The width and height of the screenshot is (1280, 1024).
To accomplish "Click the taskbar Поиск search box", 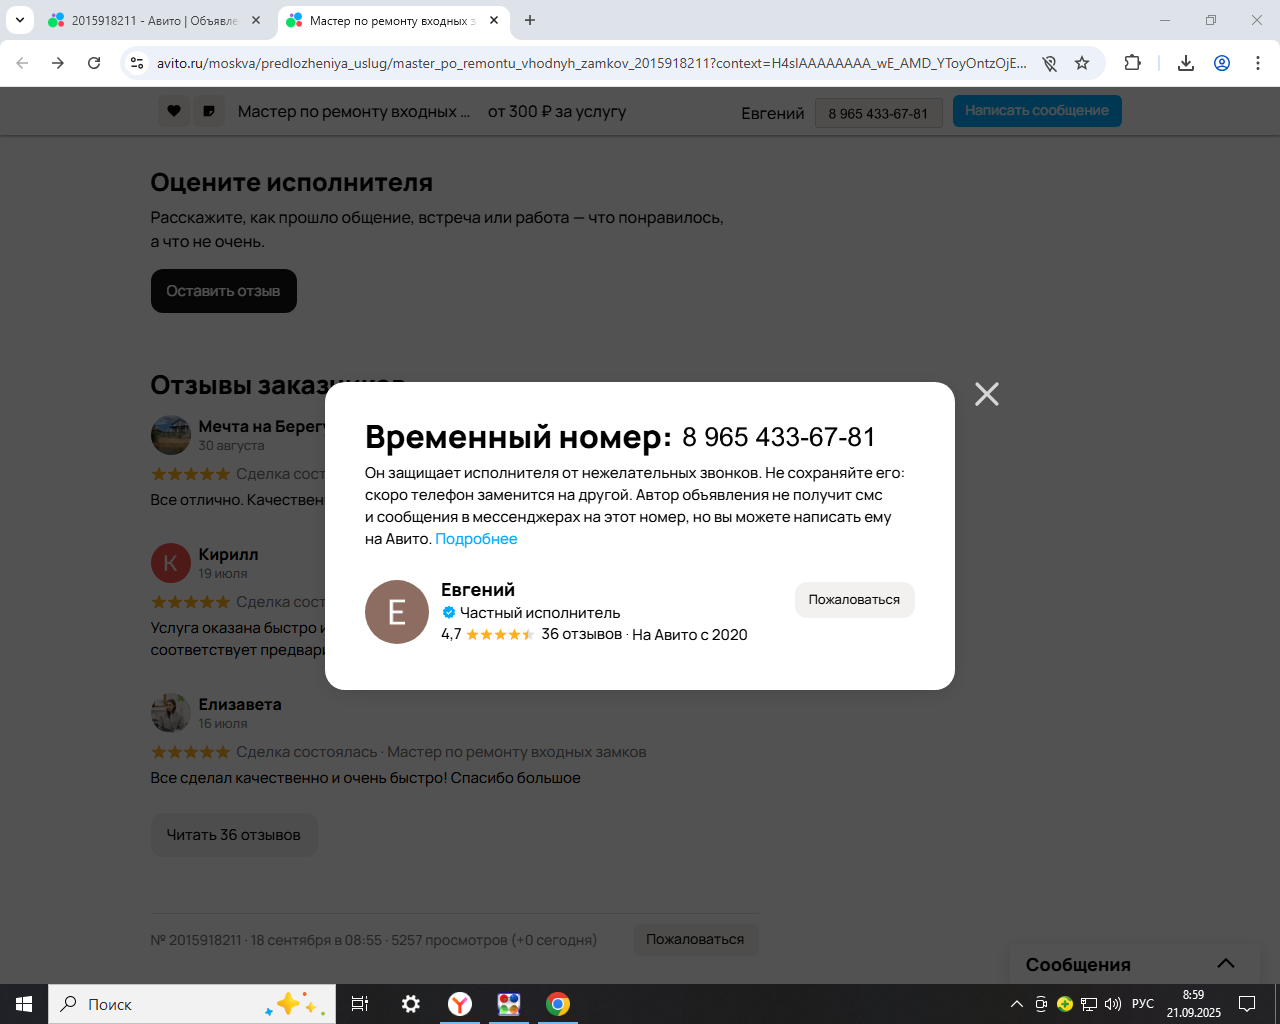I will click(192, 1004).
